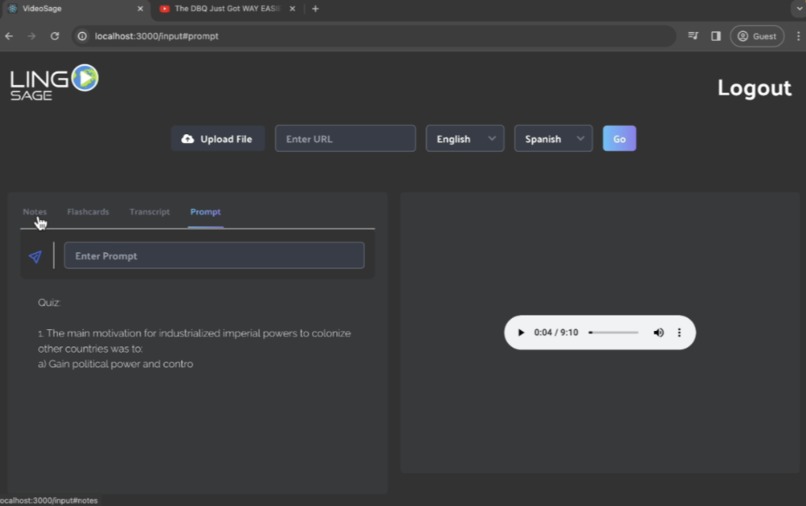Open the media control icon in browser toolbar

[693, 36]
